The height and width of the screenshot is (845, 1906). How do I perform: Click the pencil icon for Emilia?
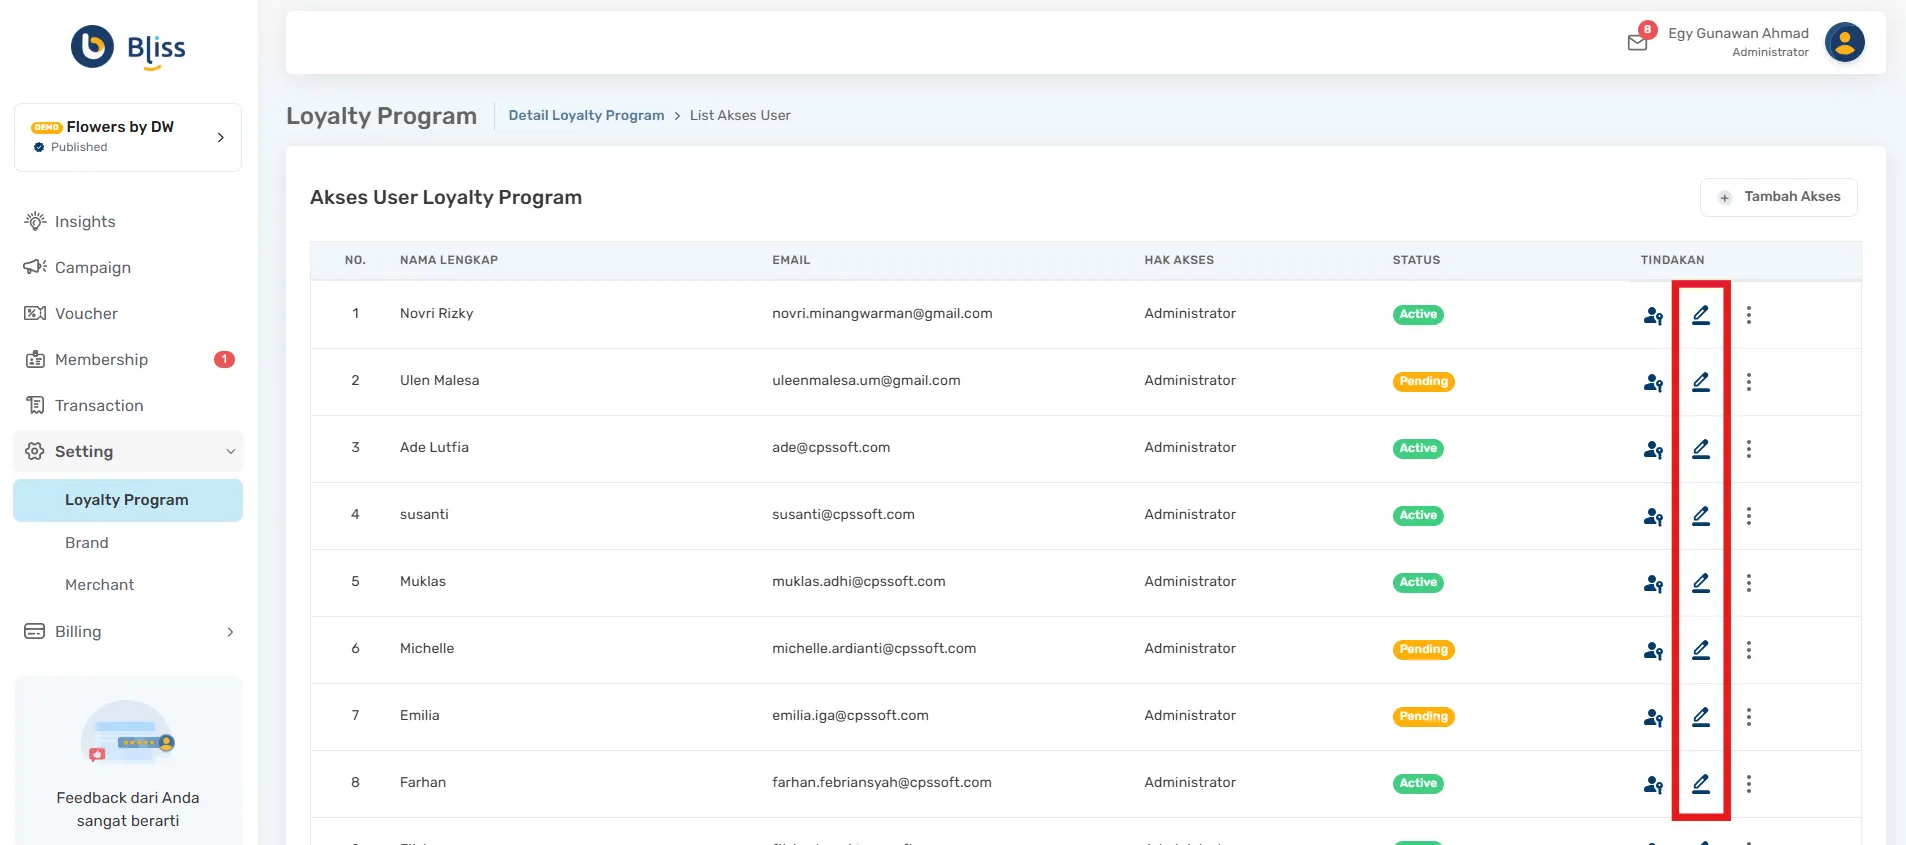click(x=1700, y=717)
